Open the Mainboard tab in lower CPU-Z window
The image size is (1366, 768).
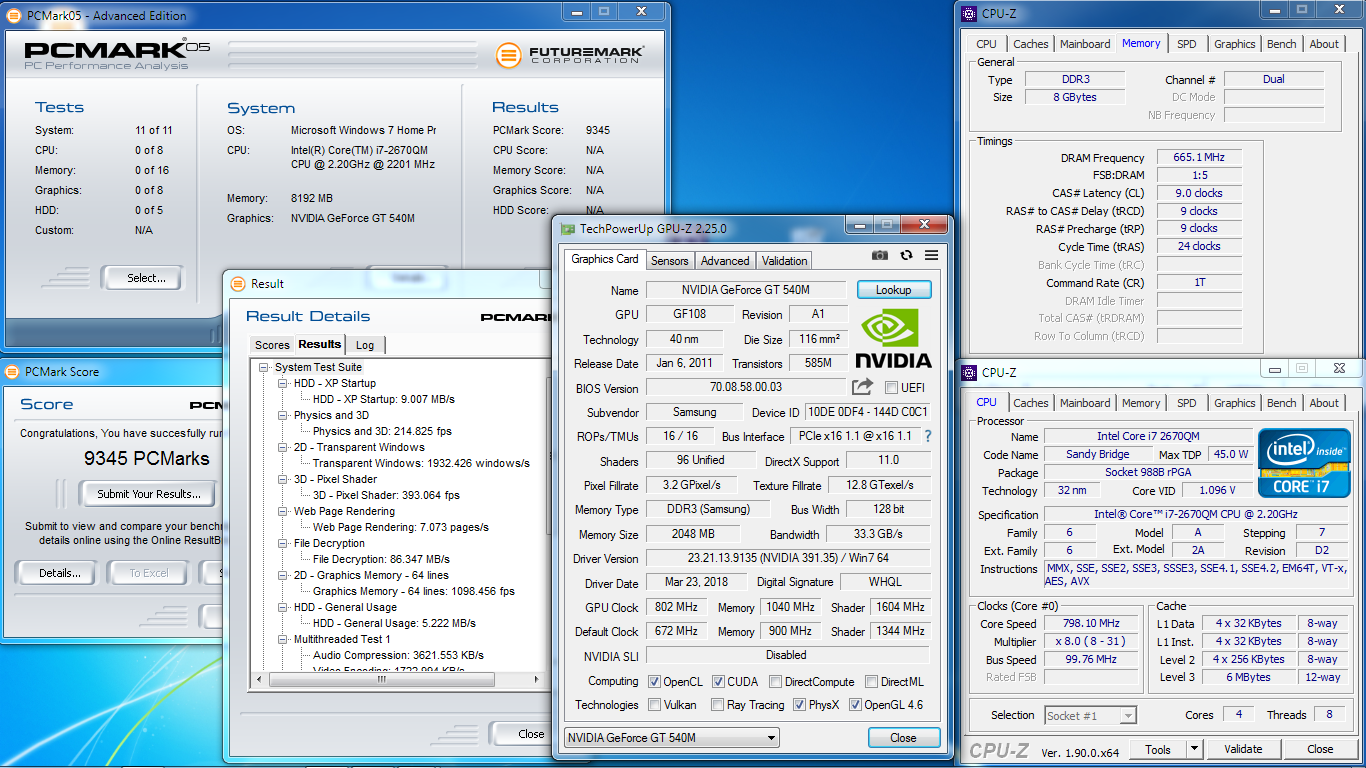click(x=1085, y=403)
